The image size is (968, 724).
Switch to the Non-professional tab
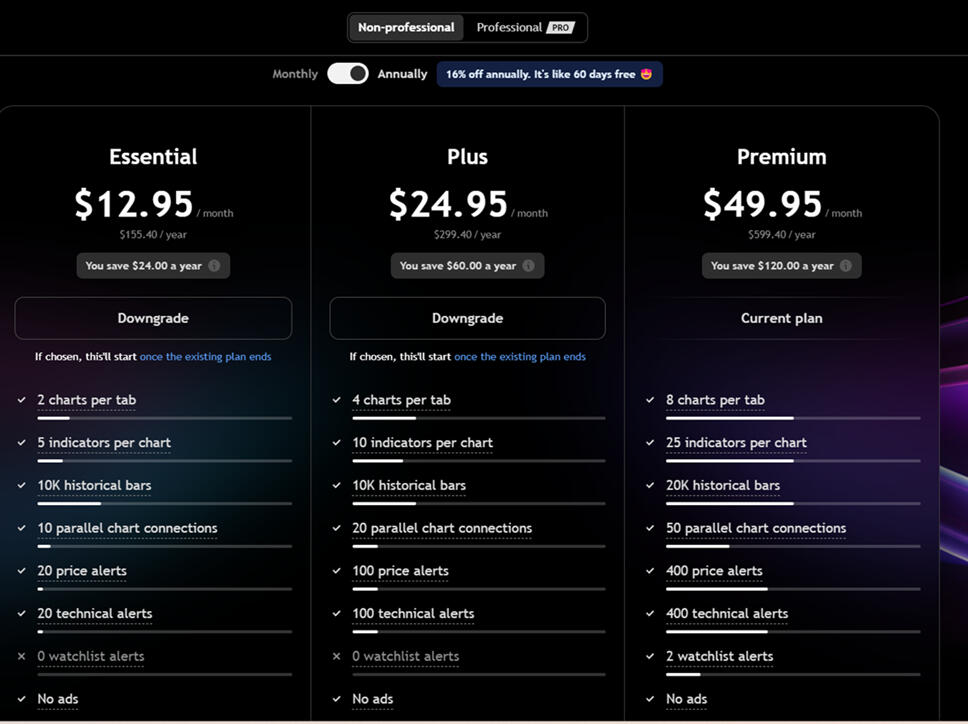pyautogui.click(x=406, y=28)
